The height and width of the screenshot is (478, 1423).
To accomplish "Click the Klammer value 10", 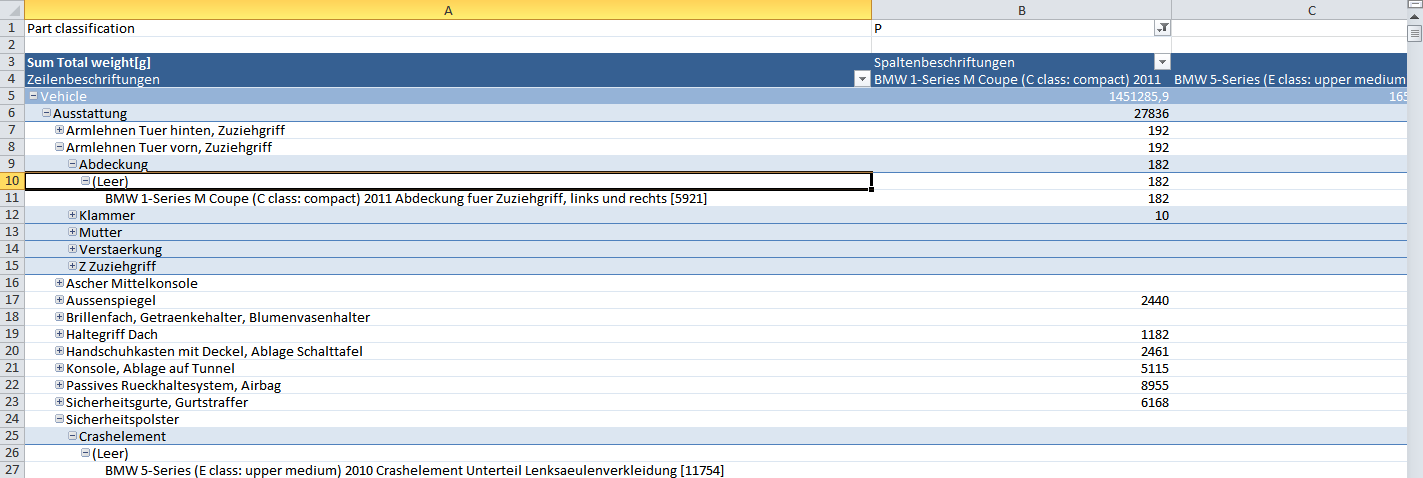I will 1021,216.
